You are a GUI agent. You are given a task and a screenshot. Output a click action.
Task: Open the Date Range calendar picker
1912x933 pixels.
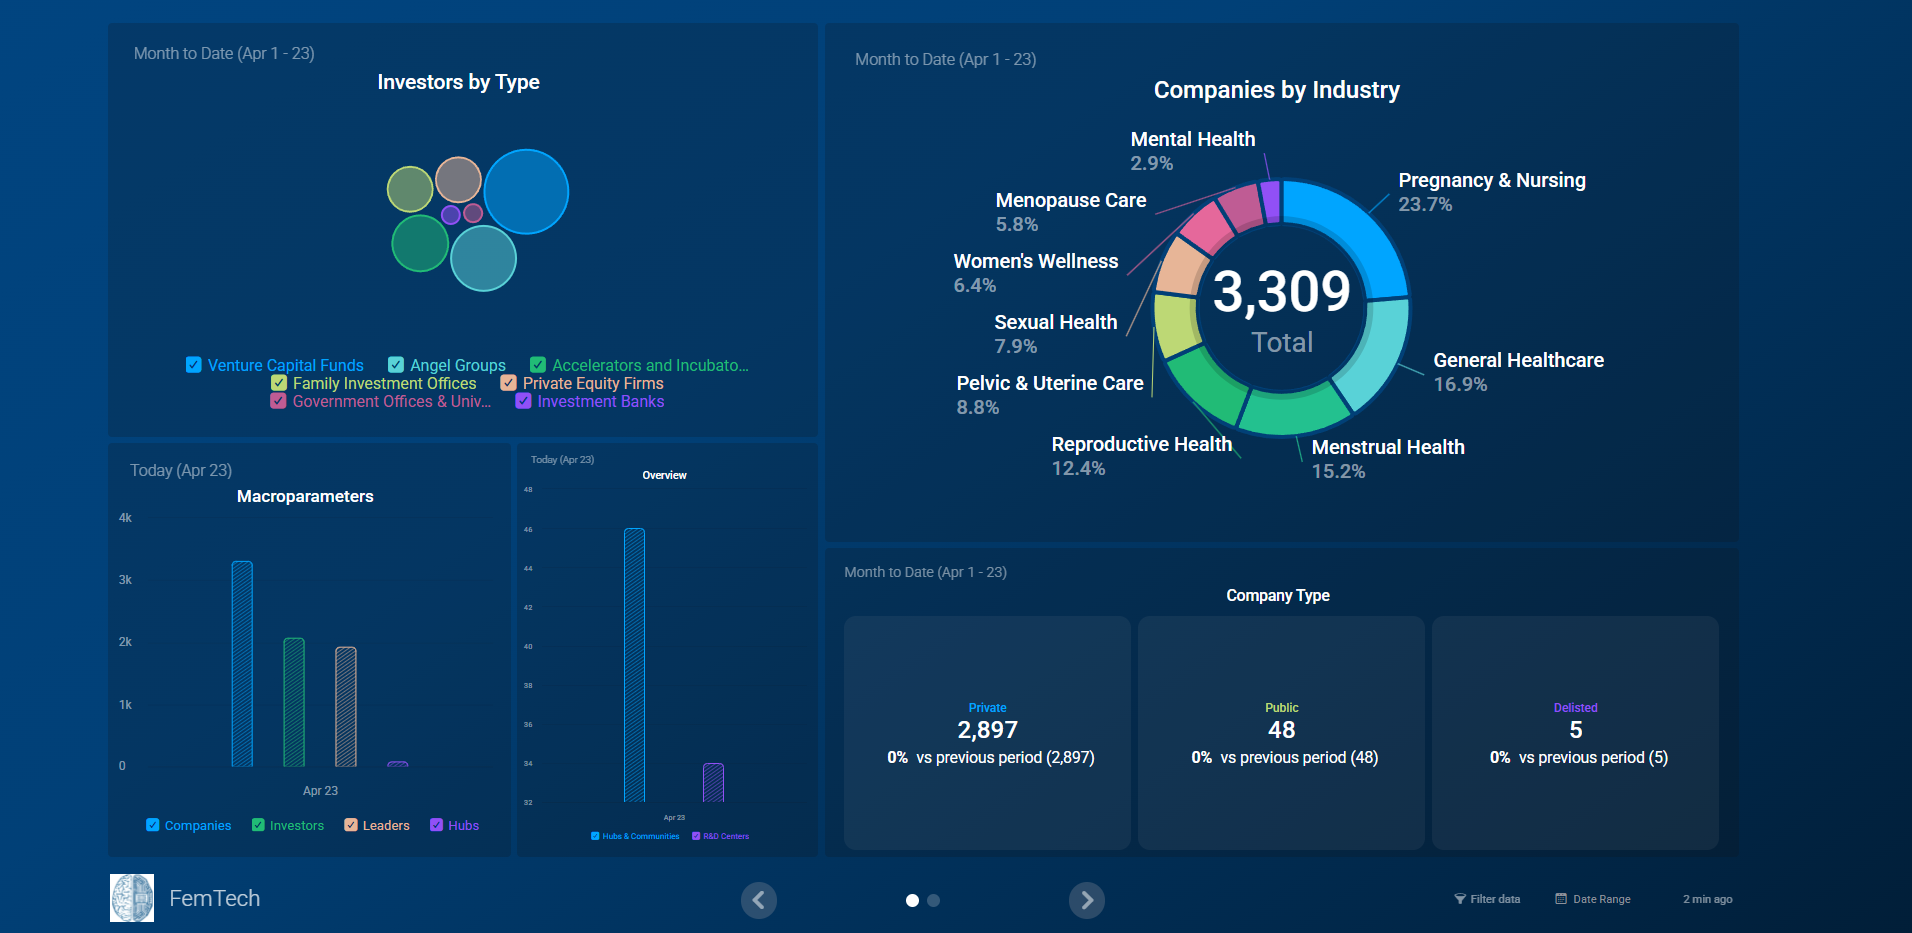point(1592,899)
